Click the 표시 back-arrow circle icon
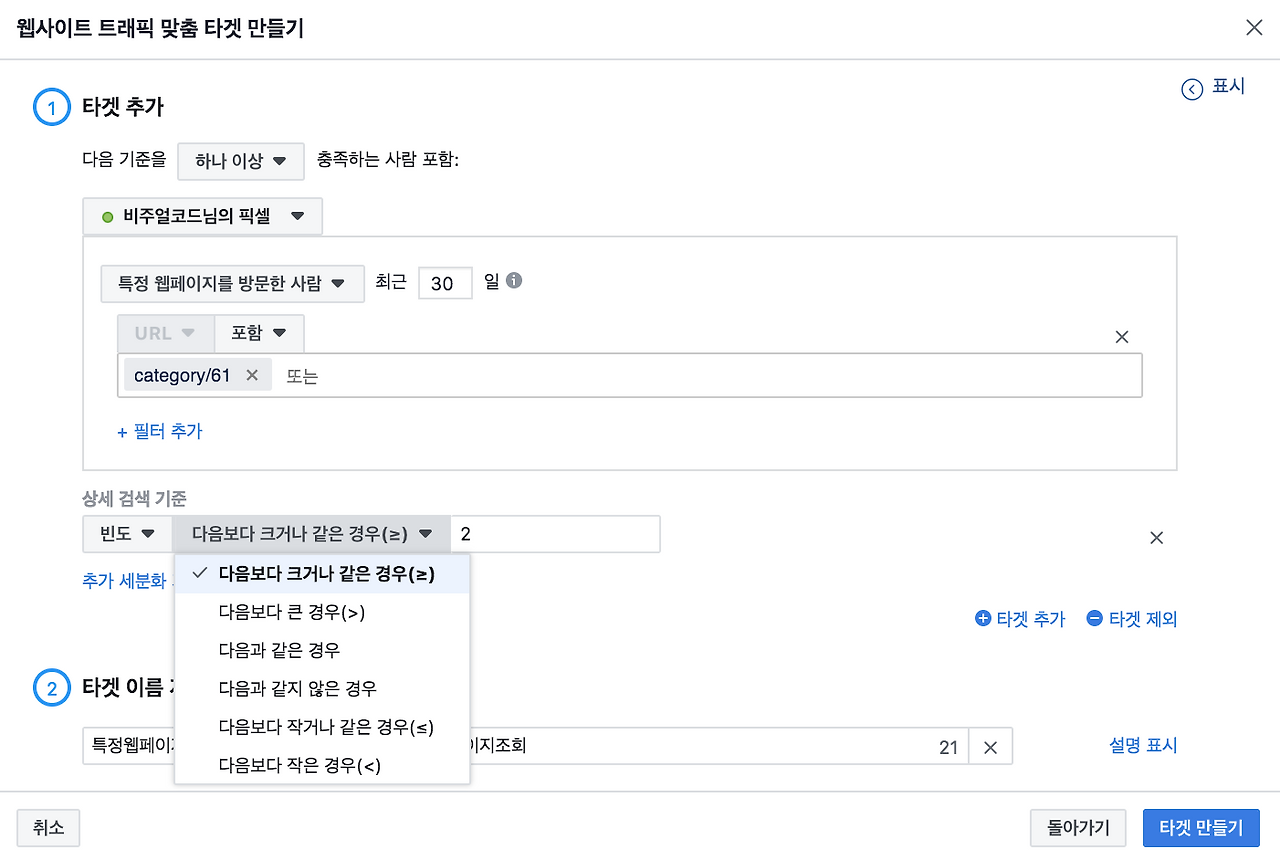1280x860 pixels. (1192, 90)
